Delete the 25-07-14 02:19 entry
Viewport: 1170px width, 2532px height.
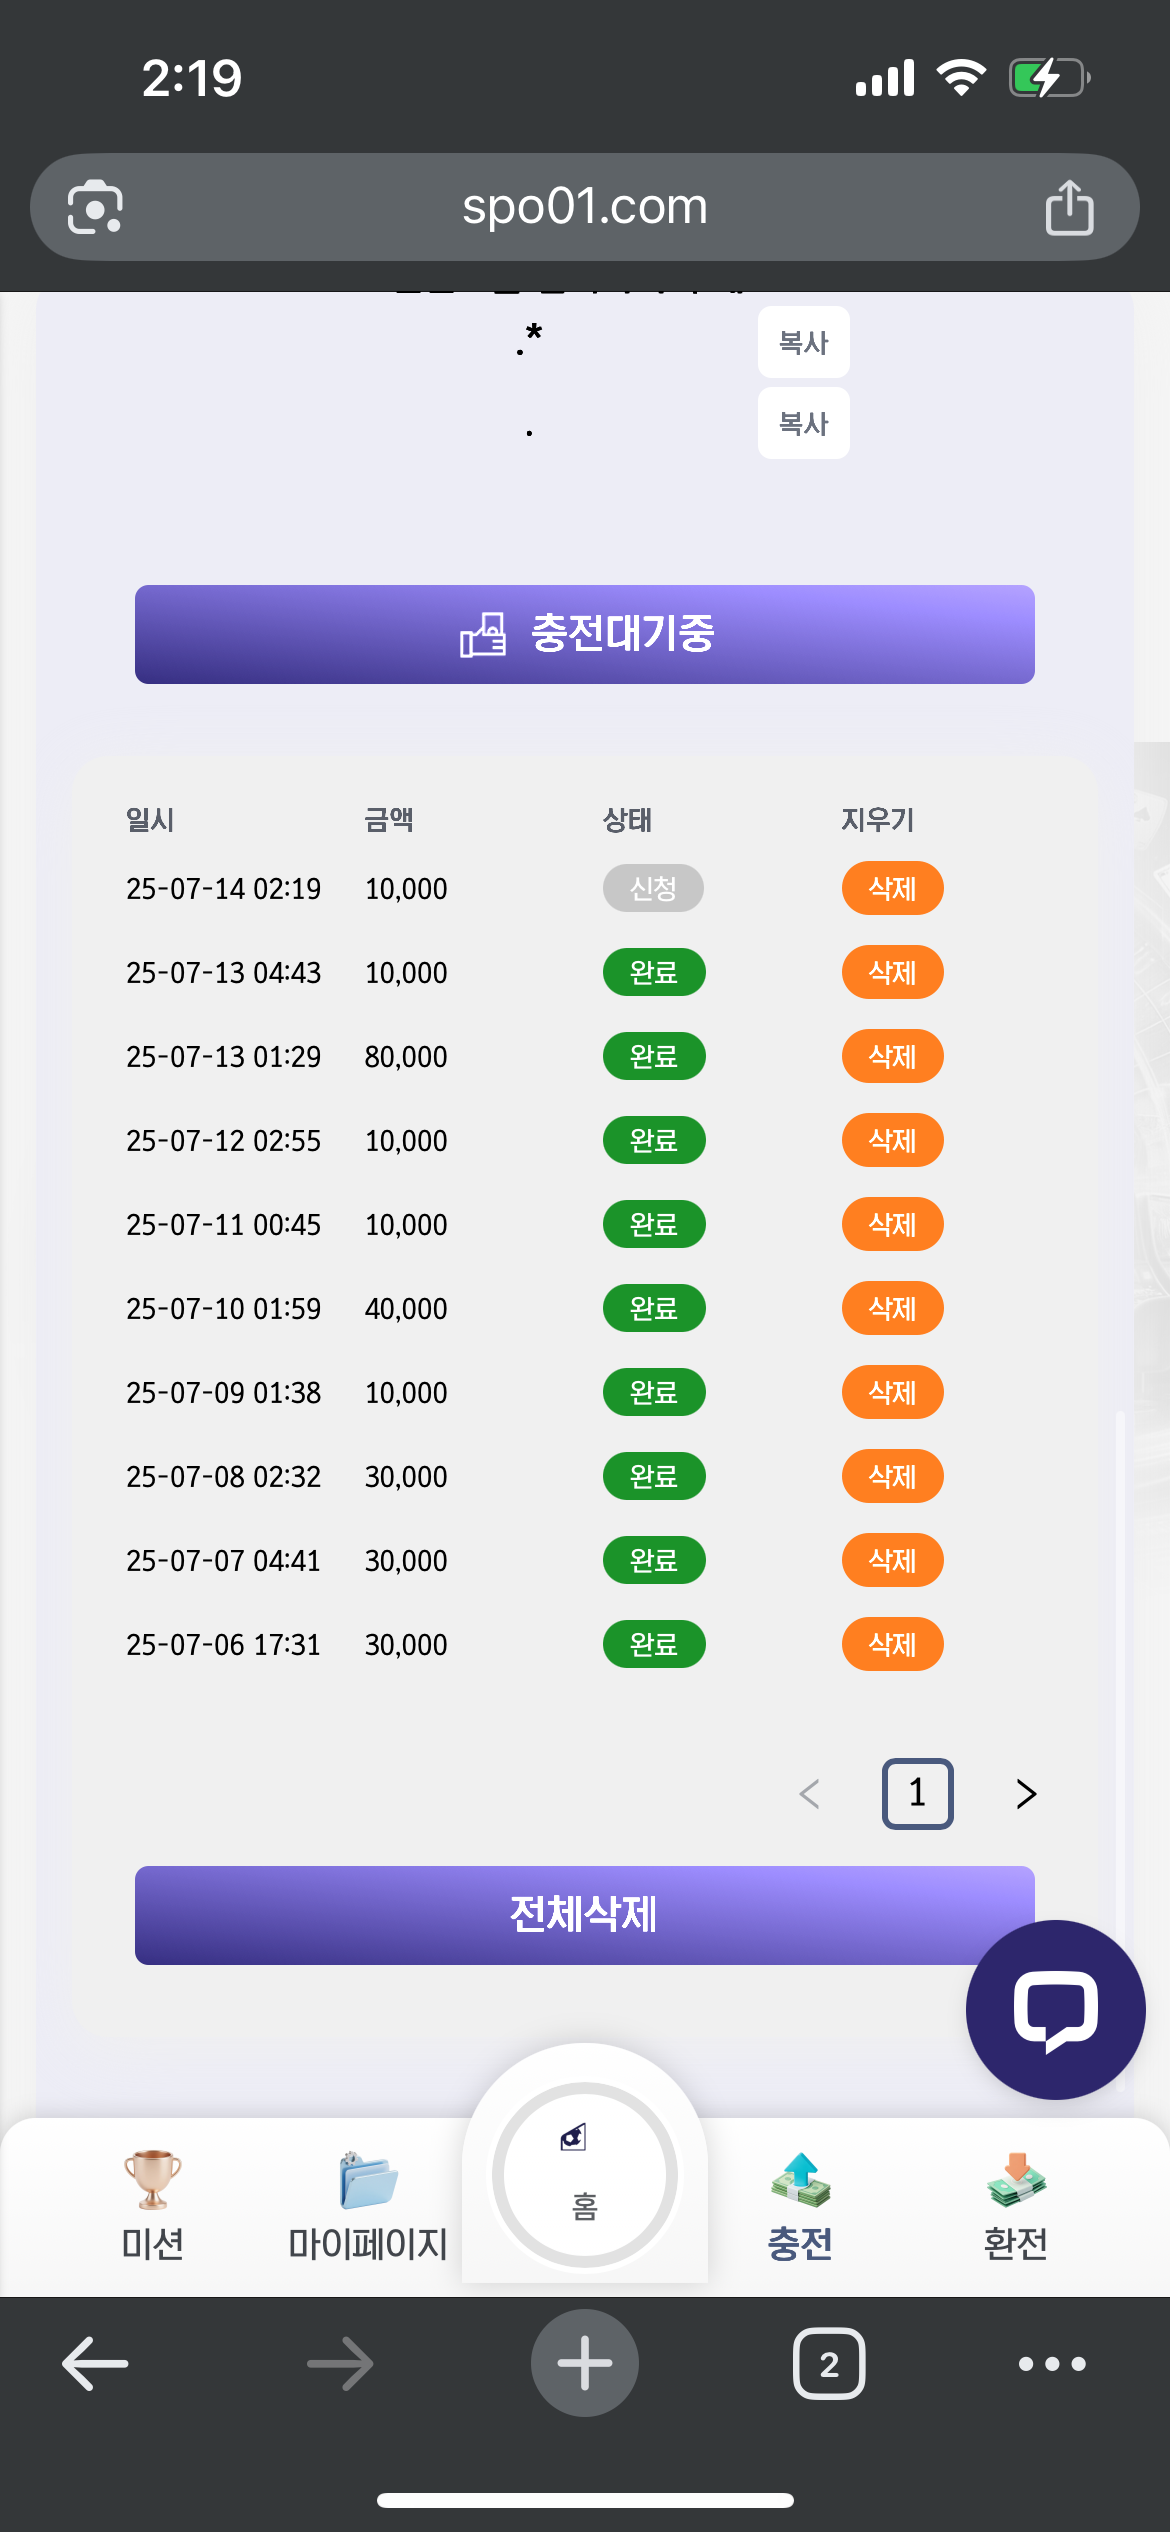(892, 888)
